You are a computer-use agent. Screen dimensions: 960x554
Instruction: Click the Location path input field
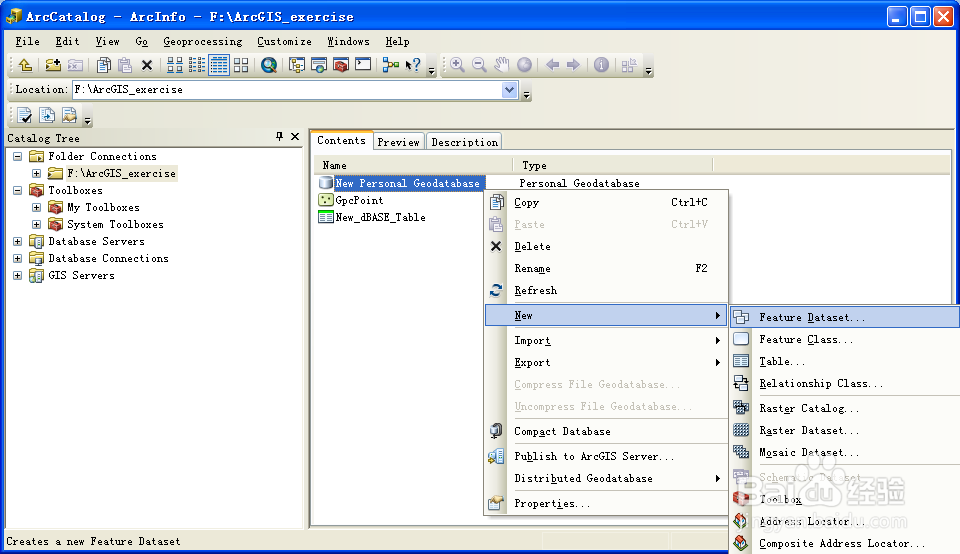pyautogui.click(x=288, y=90)
